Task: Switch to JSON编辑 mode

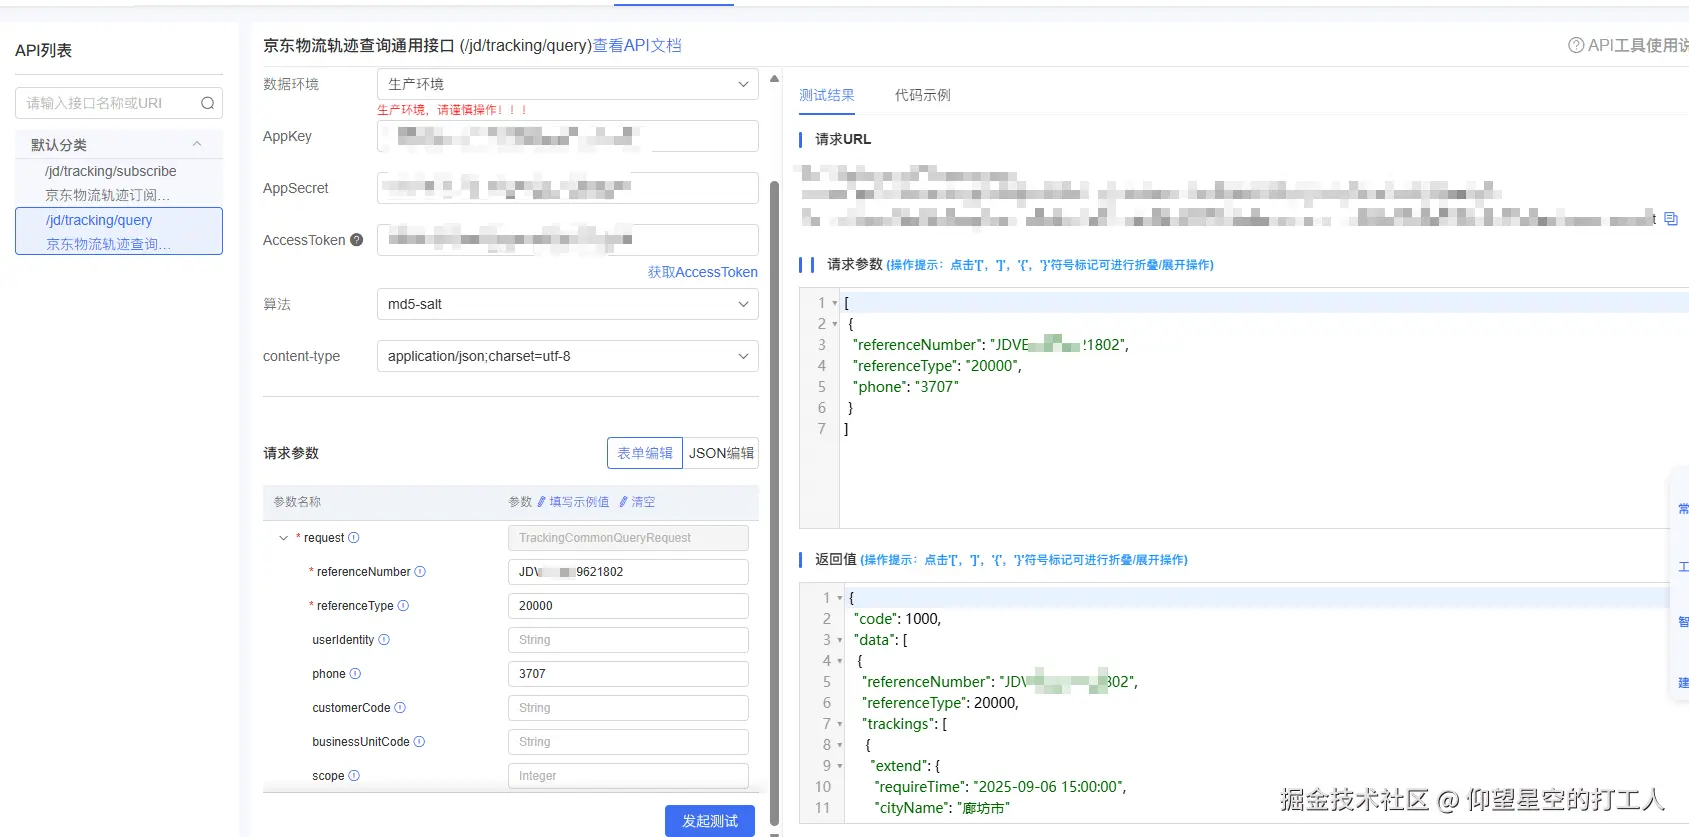Action: [721, 453]
